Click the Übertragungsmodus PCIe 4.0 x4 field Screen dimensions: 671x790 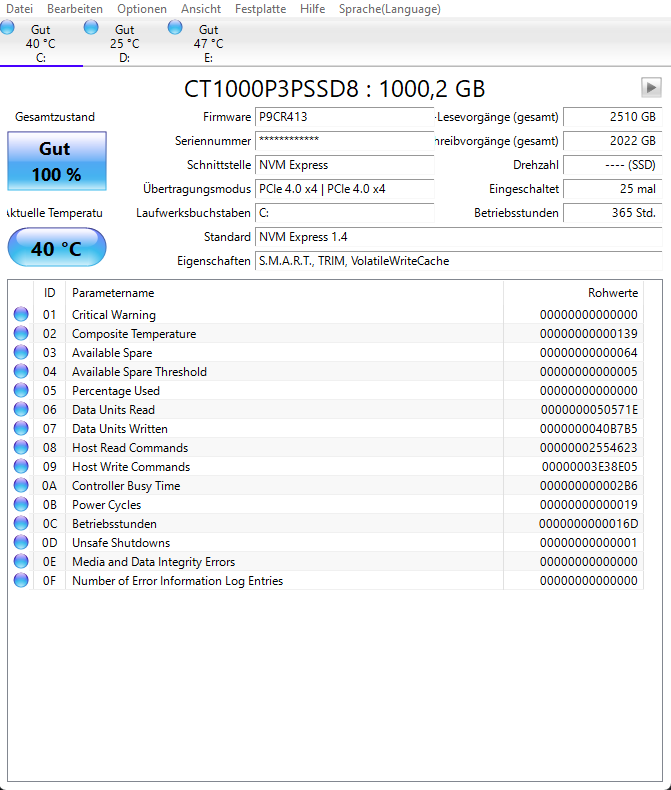pyautogui.click(x=345, y=189)
